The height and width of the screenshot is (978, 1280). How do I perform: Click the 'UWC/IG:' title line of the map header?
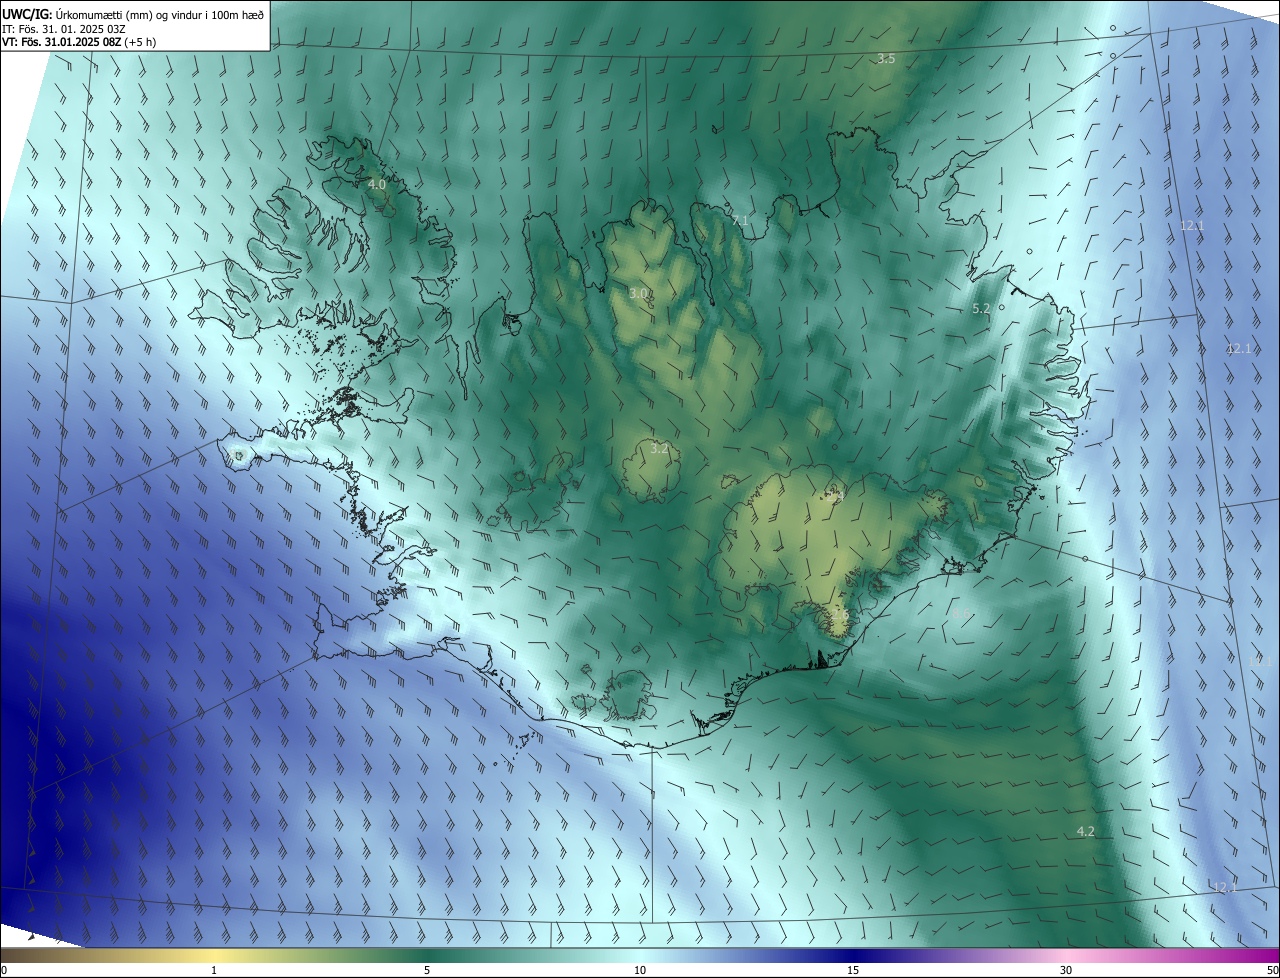(x=133, y=14)
